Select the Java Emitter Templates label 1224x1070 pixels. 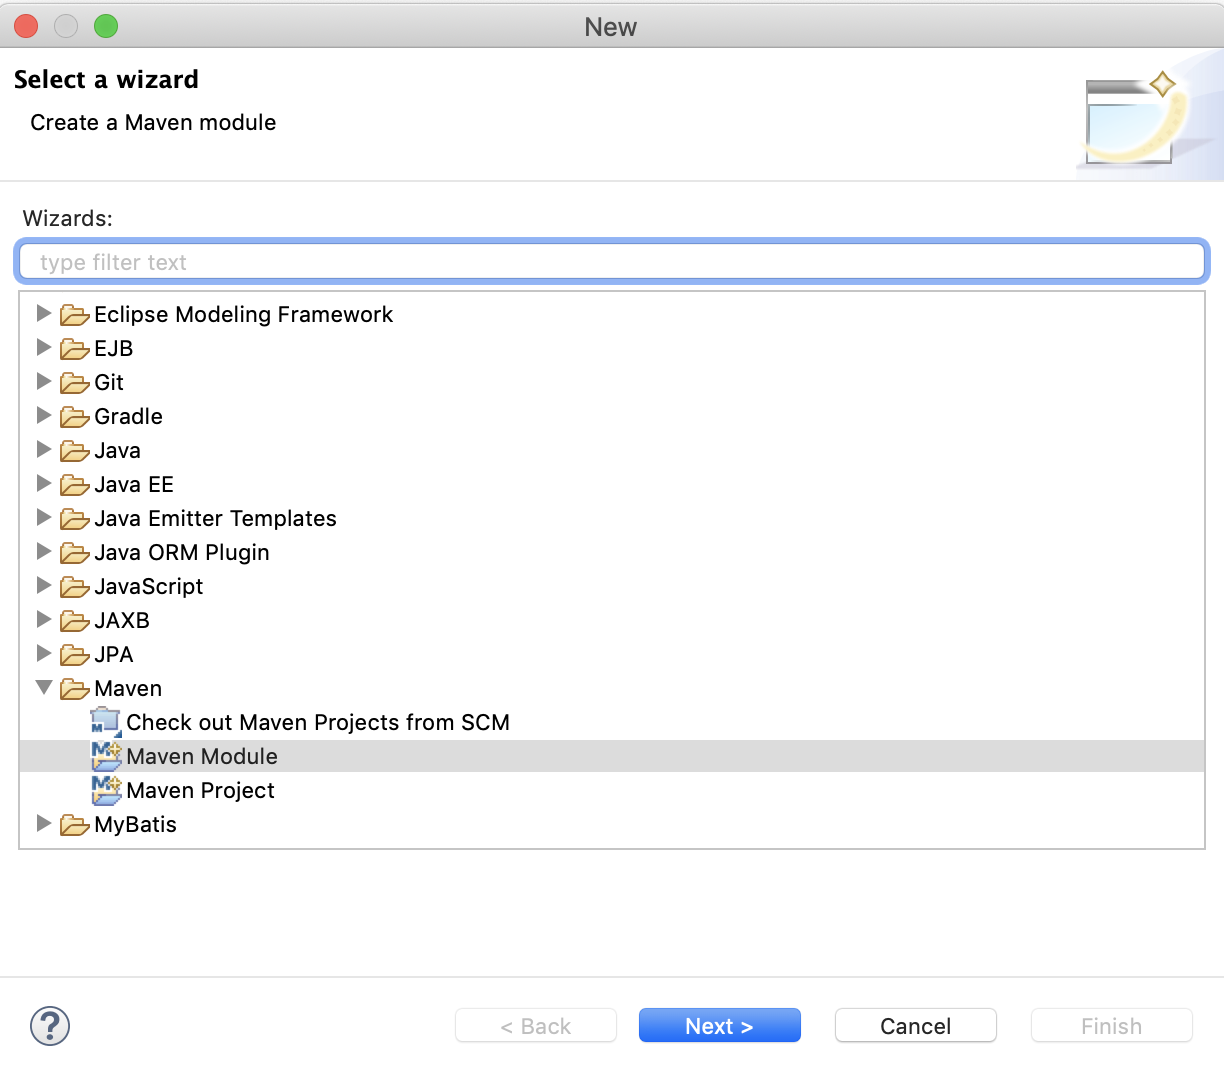click(x=216, y=518)
